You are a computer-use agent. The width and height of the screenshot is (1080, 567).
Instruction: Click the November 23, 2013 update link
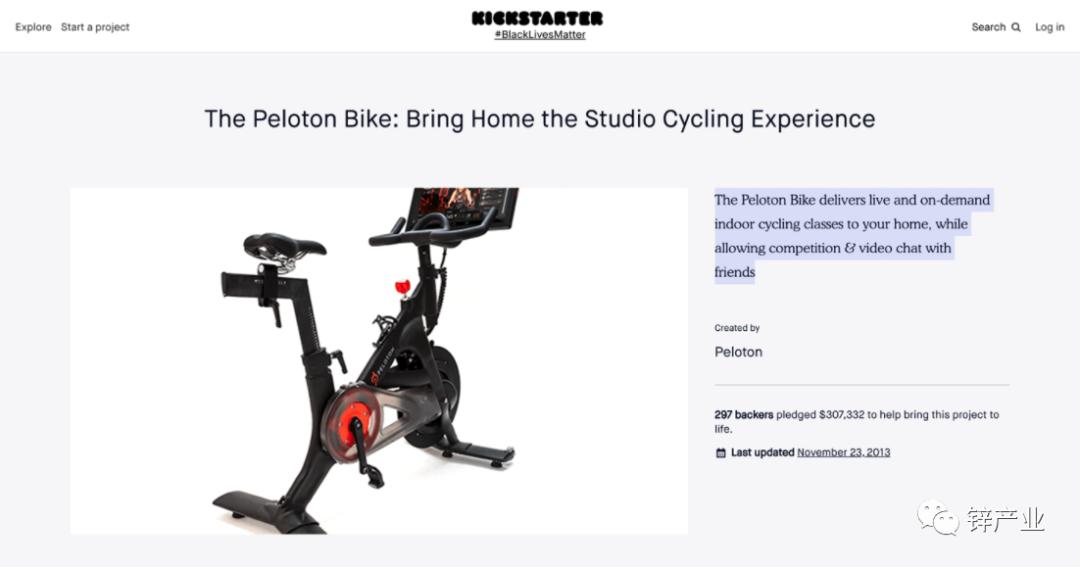coord(843,453)
